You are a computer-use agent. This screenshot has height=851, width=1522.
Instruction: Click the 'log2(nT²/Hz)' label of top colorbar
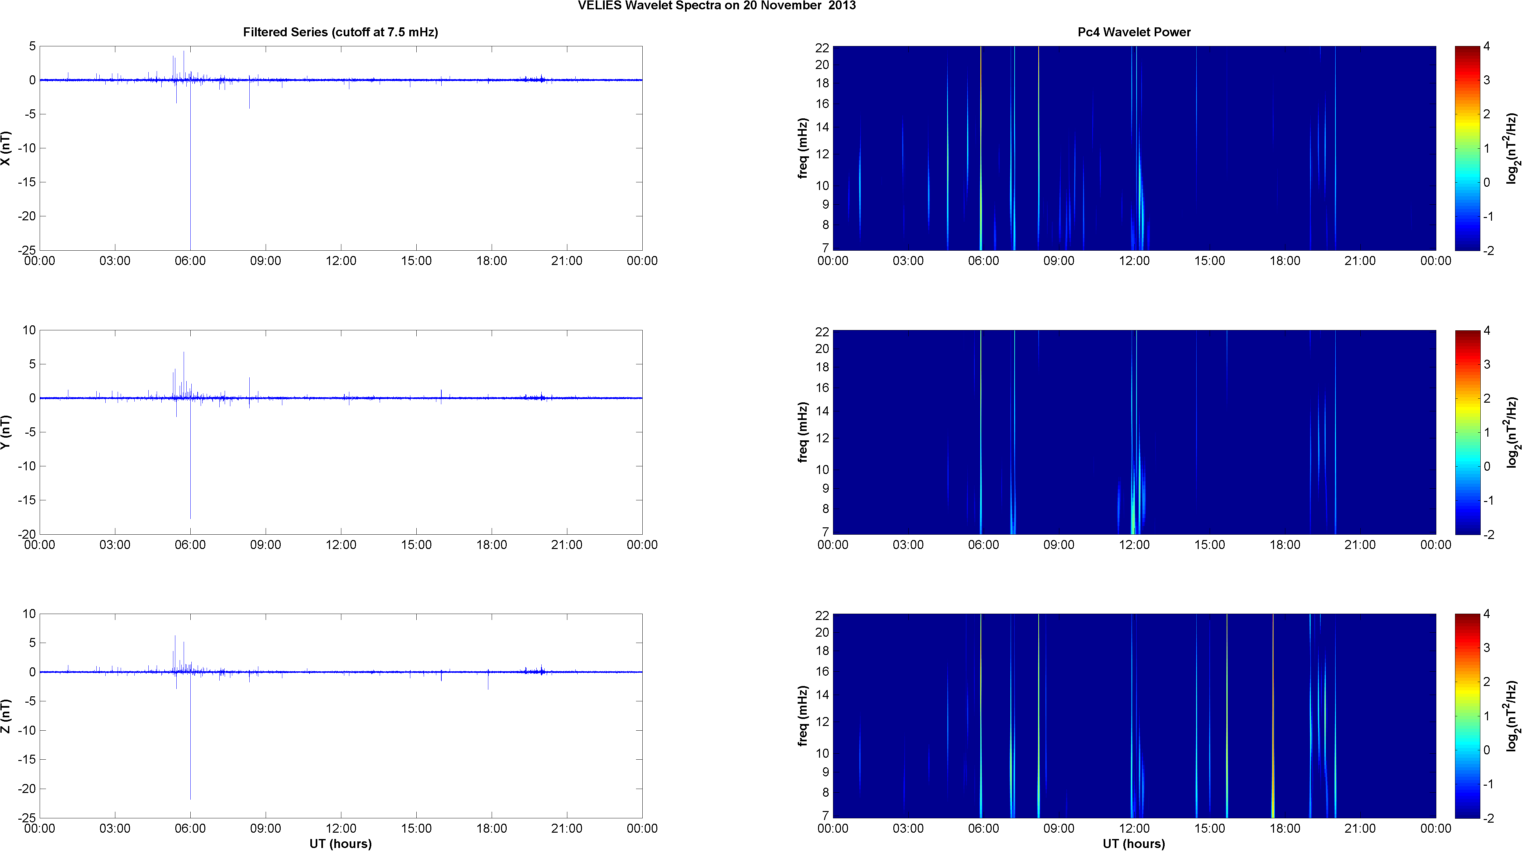tap(1512, 148)
